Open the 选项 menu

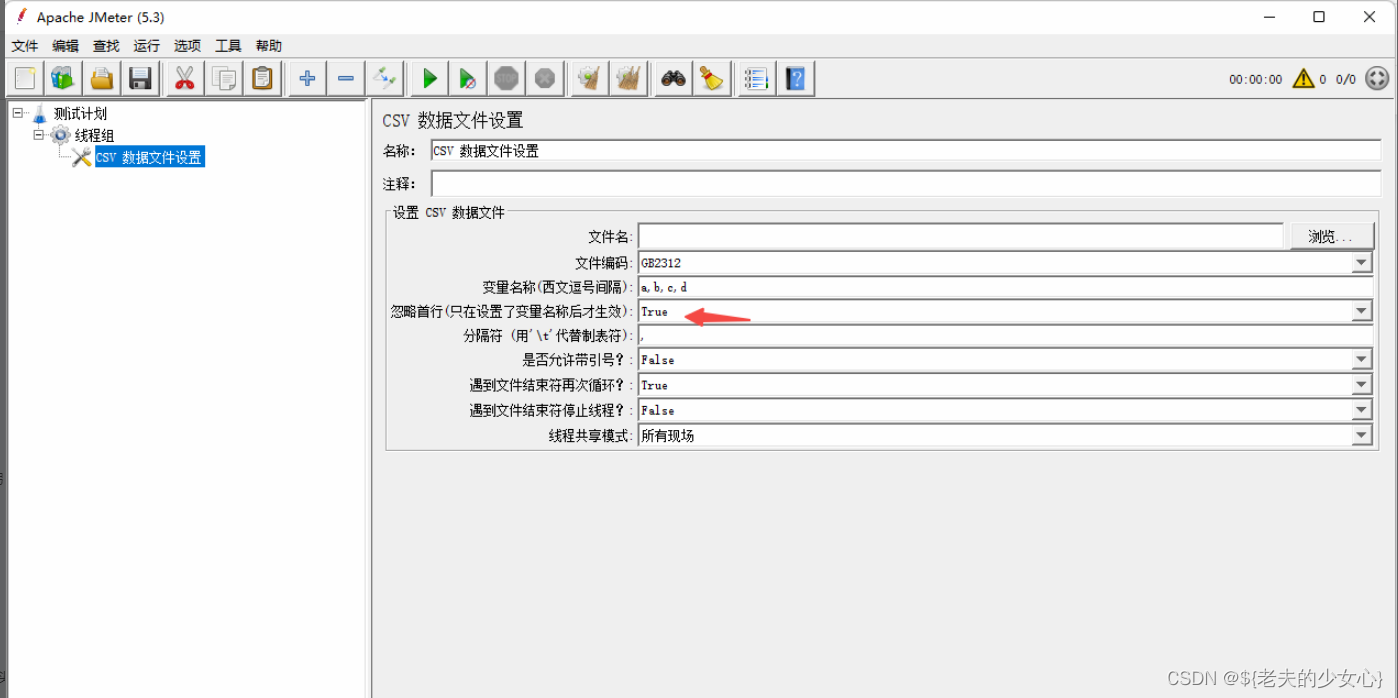(x=187, y=46)
